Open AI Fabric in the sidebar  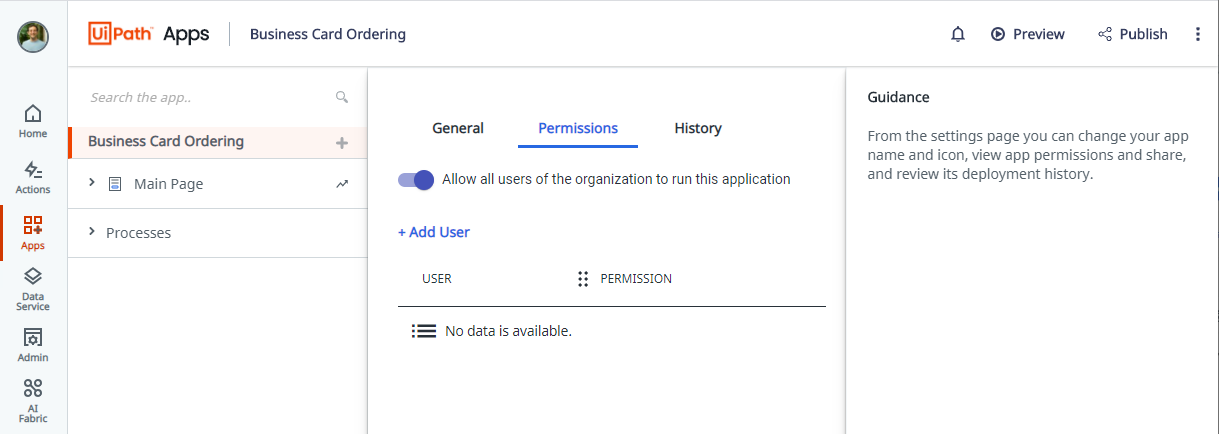(33, 402)
